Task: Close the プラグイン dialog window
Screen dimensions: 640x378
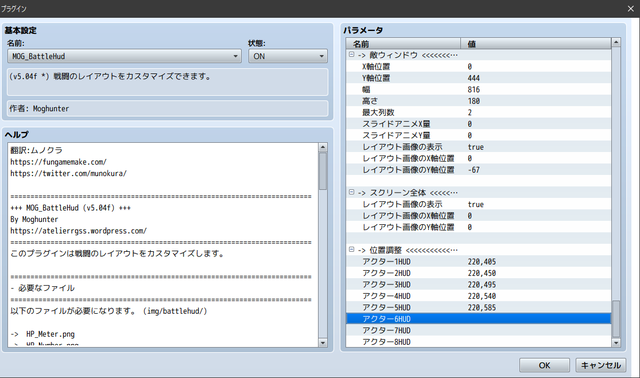Action: click(x=631, y=9)
